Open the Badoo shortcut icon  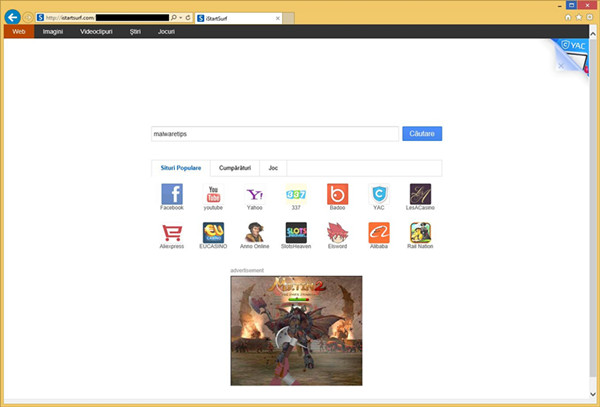[x=338, y=194]
